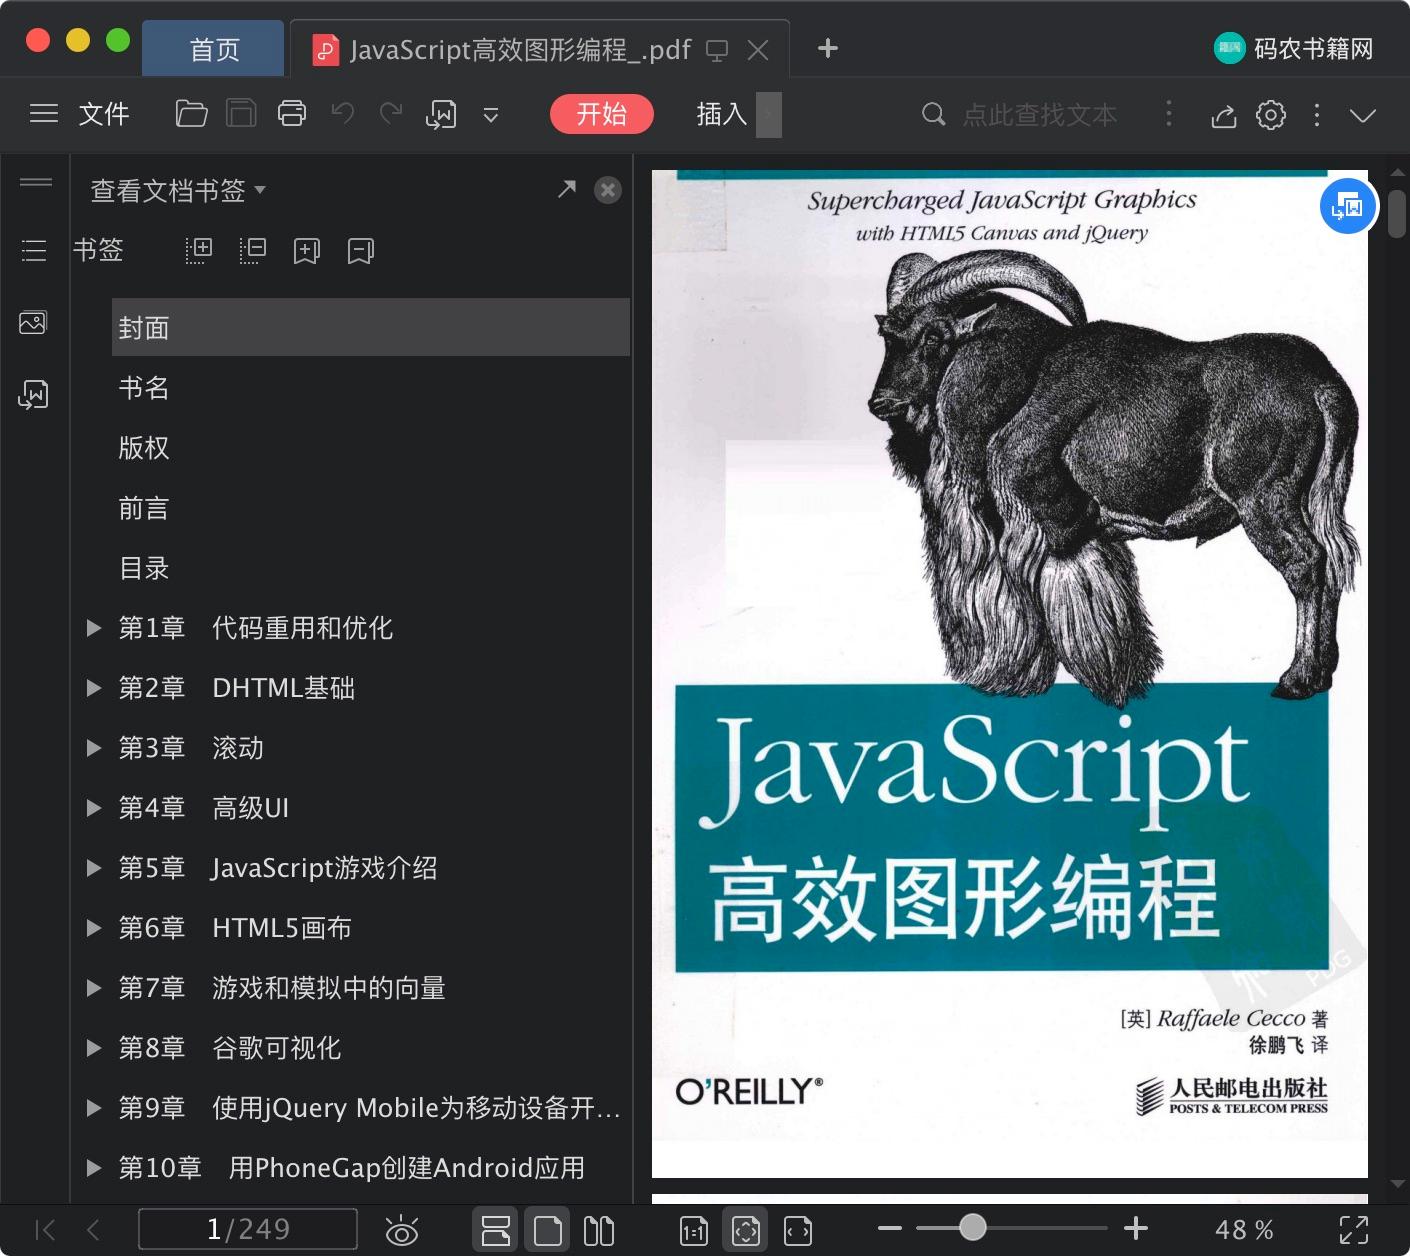
Task: Jump to the 目录 bookmark
Action: 144,568
